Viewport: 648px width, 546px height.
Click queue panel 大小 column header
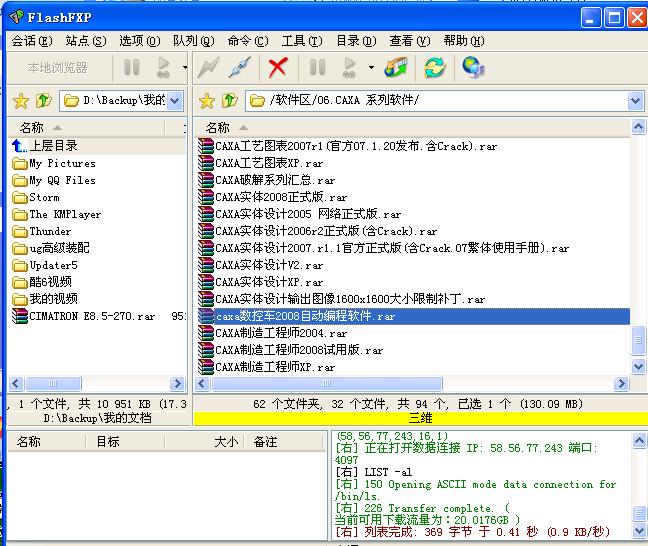204,442
